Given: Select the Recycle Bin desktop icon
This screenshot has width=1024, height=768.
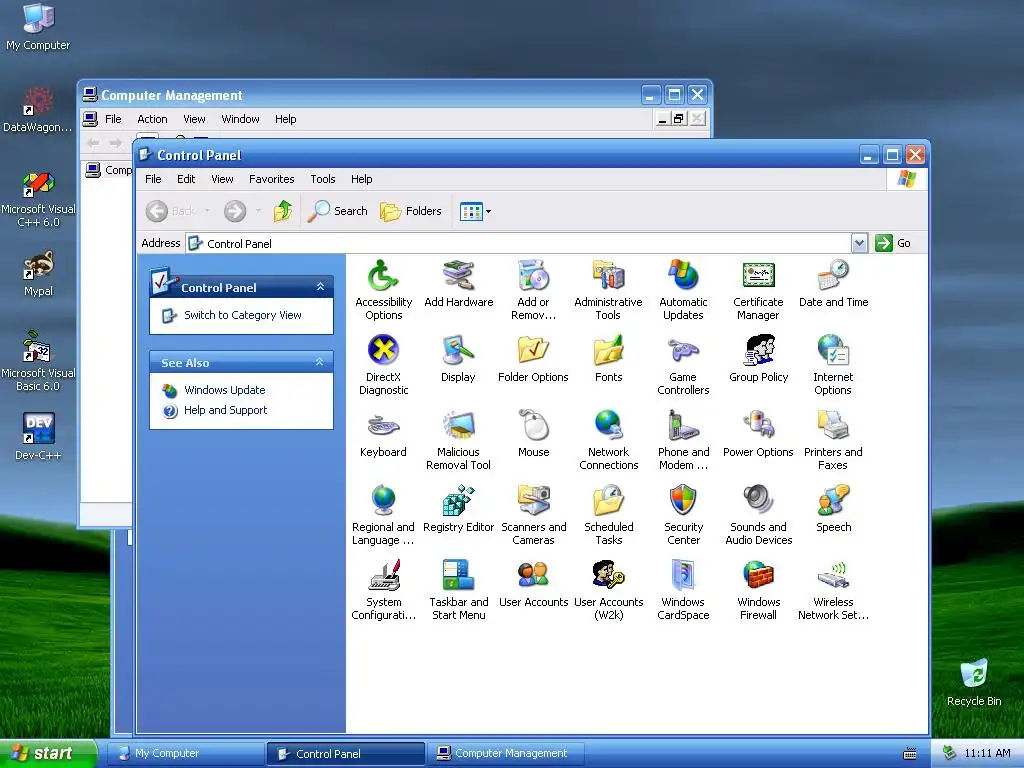Looking at the screenshot, I should (x=974, y=683).
